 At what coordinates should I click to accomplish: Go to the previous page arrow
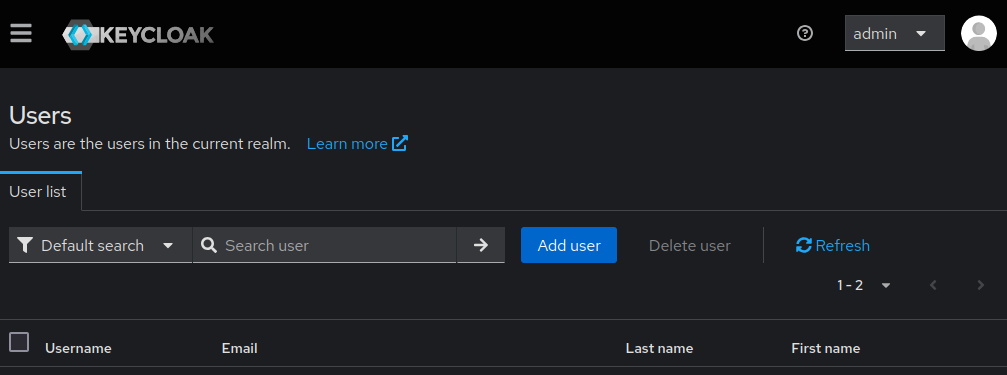click(933, 285)
